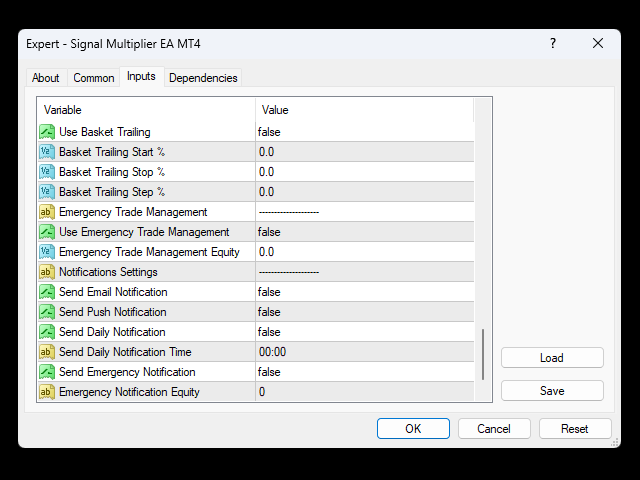
Task: Switch to the Common tab
Action: coord(94,78)
